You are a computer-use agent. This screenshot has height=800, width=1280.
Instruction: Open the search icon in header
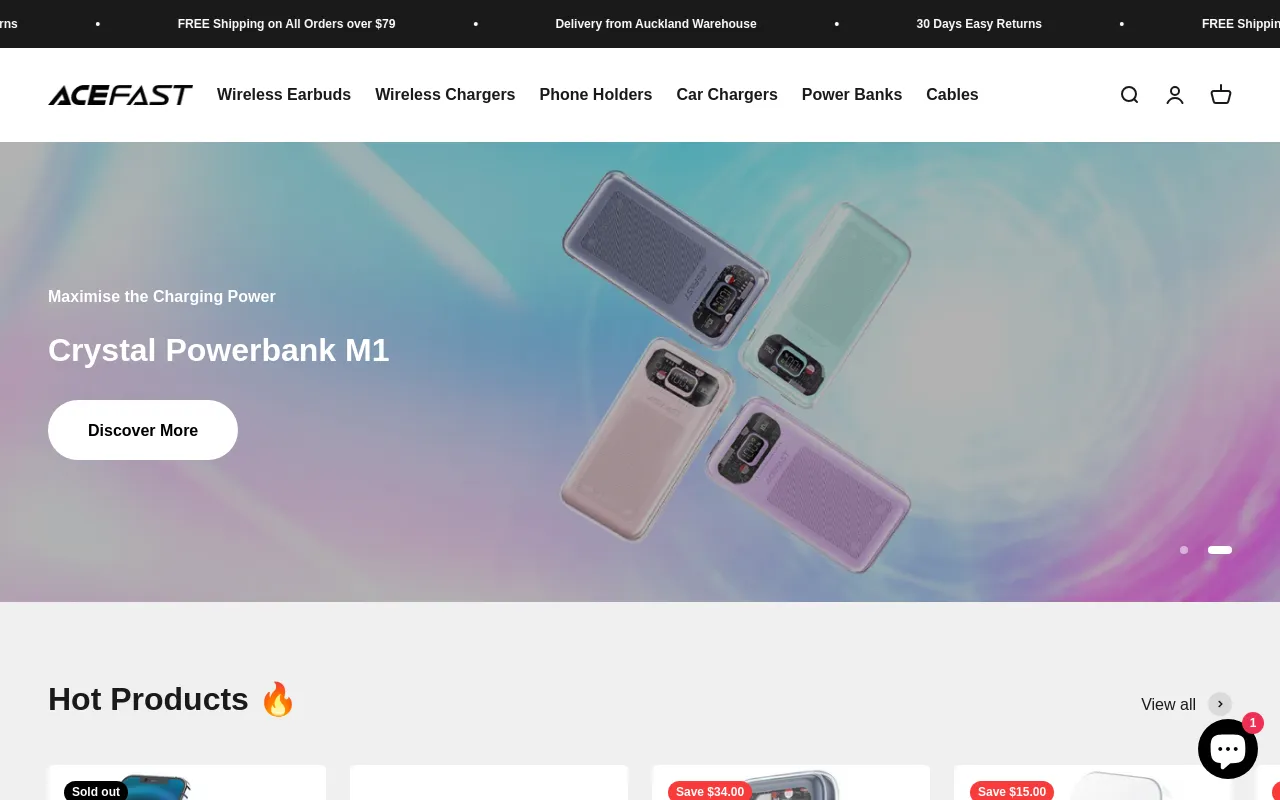[1129, 95]
